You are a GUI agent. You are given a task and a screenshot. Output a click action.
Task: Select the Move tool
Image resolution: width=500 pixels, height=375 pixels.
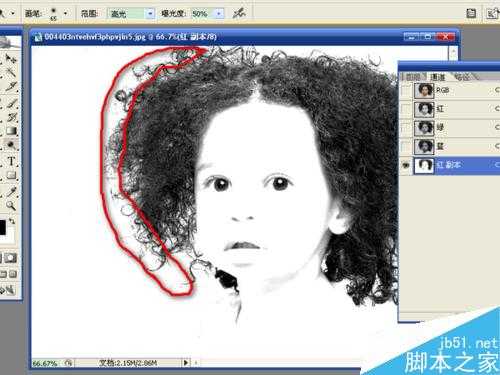(11, 59)
